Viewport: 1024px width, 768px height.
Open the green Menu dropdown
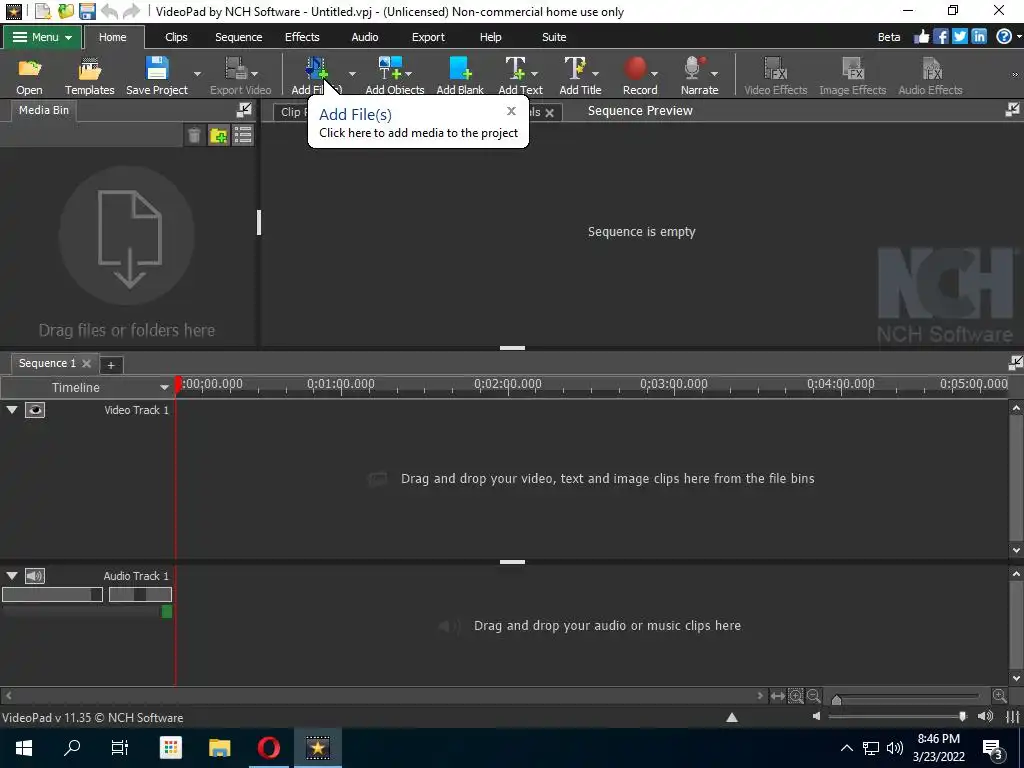(x=42, y=37)
